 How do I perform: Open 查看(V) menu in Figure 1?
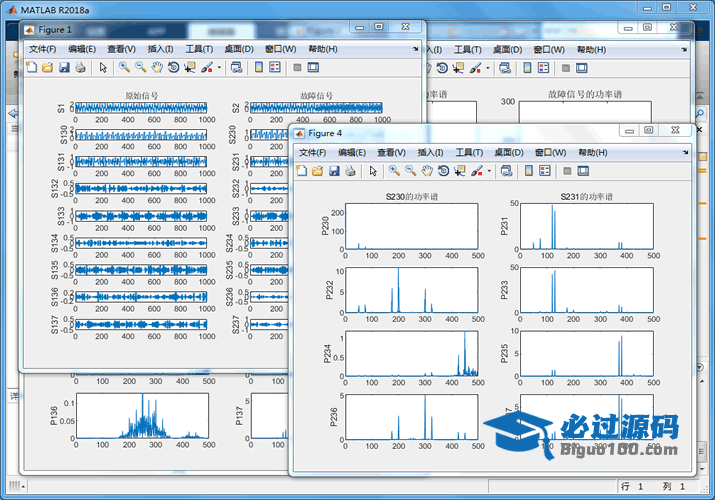click(121, 49)
